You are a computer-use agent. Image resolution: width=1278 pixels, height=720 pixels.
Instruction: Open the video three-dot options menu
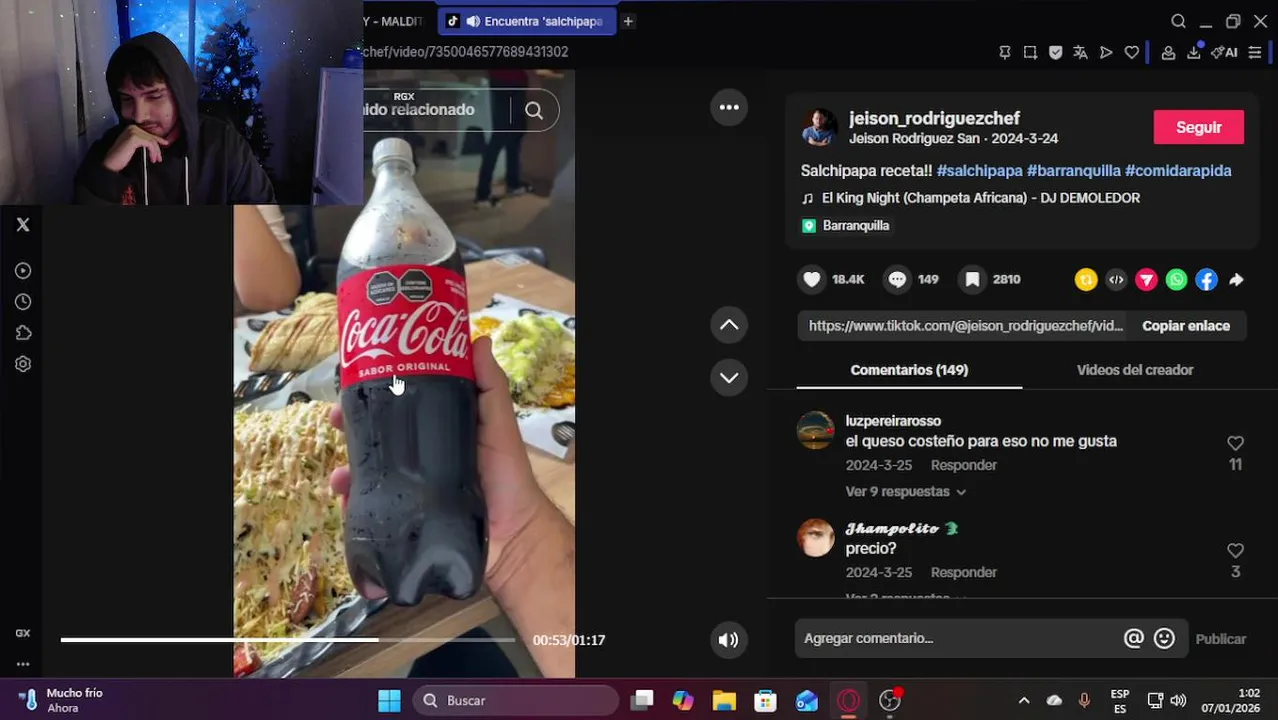point(729,107)
